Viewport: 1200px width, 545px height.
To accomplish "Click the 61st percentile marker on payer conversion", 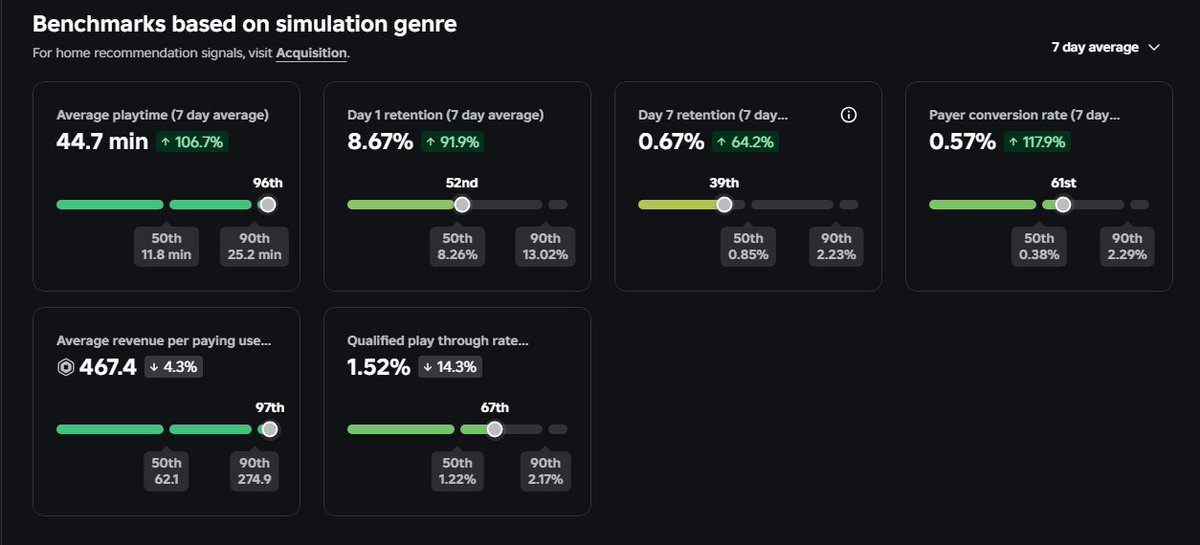I will [x=1062, y=204].
